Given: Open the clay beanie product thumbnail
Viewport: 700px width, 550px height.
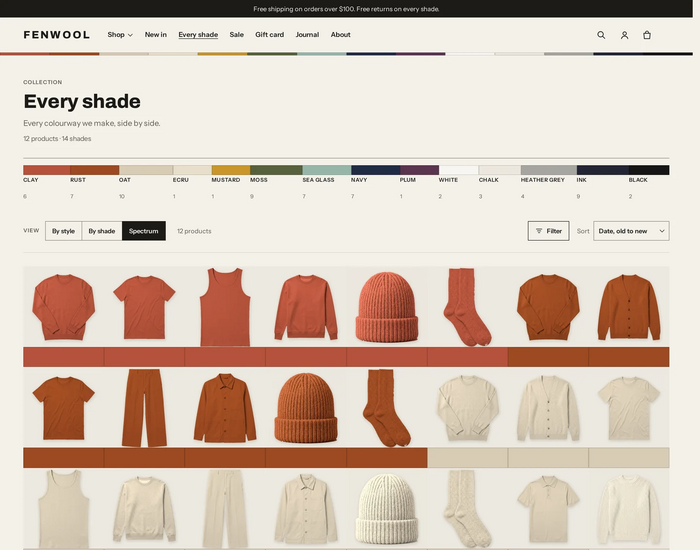Looking at the screenshot, I should click(387, 306).
